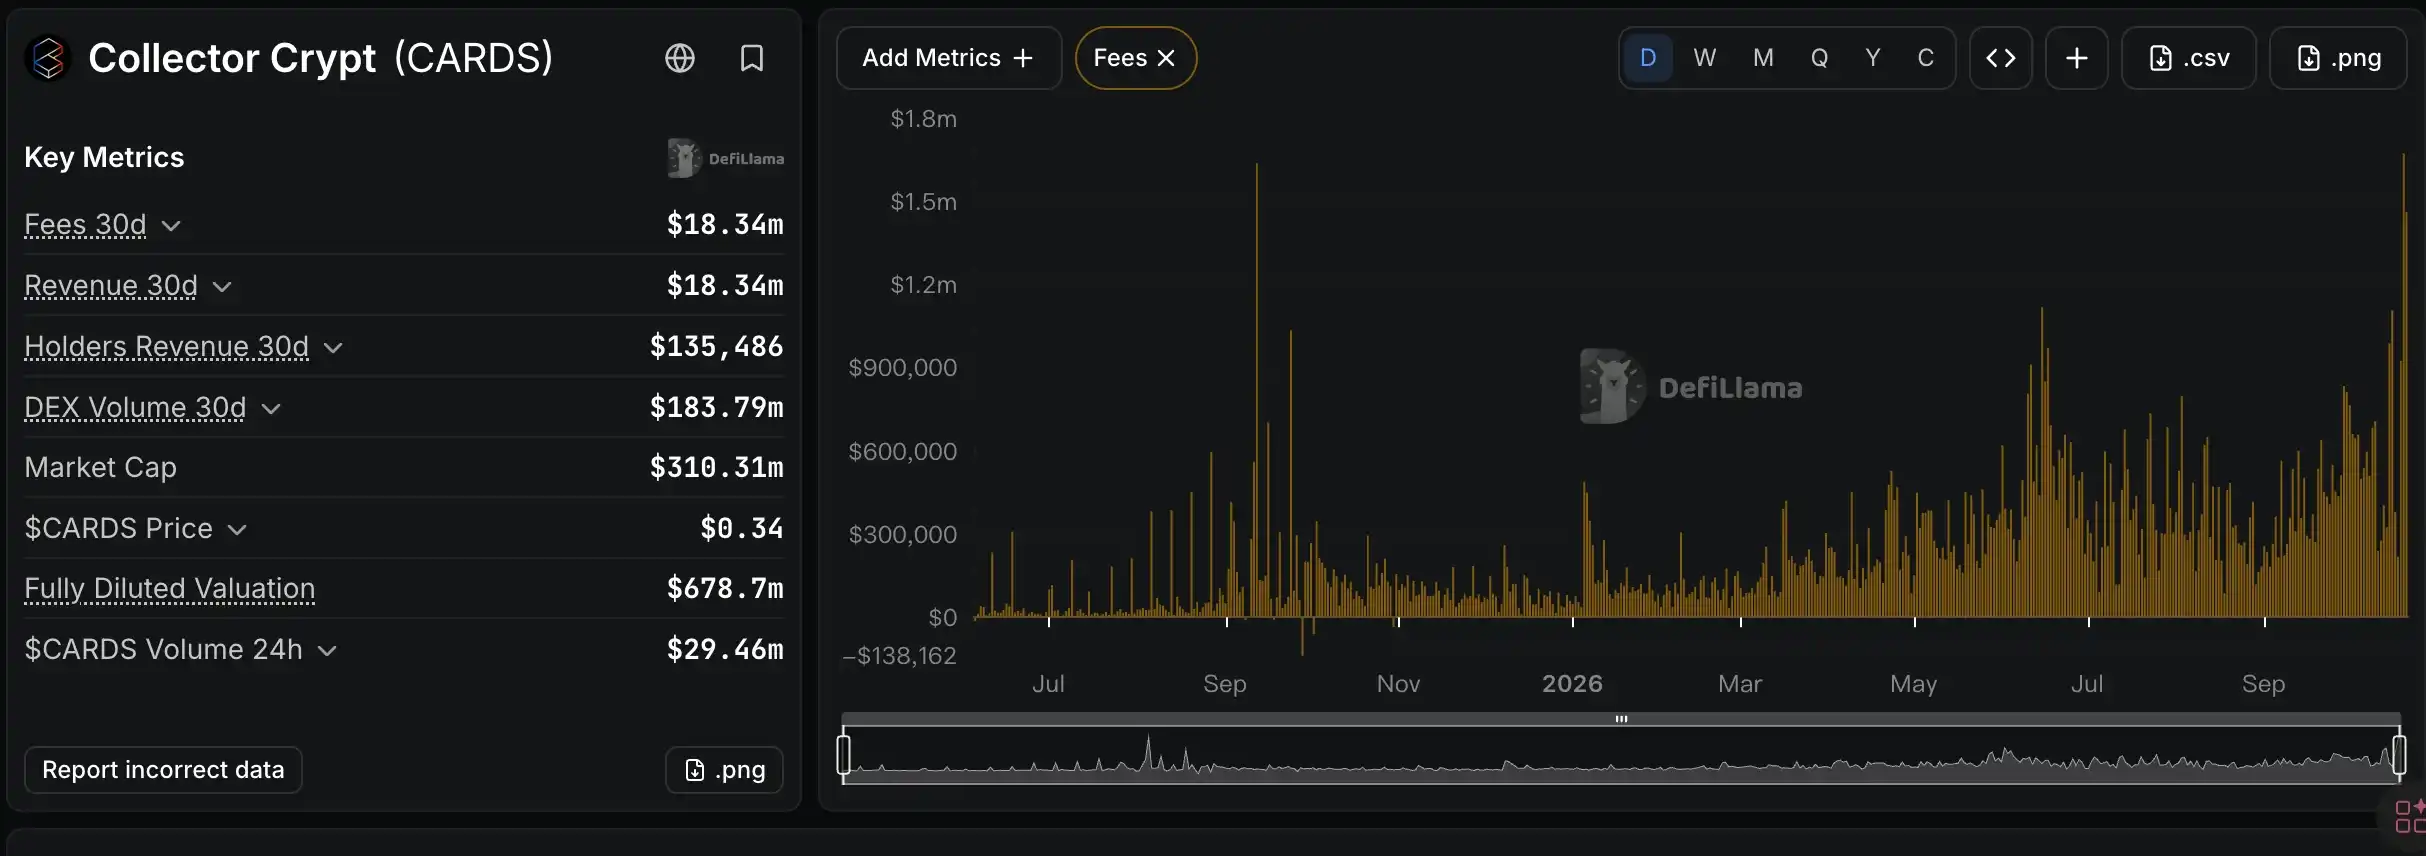Select daily D interval
2426x856 pixels.
tap(1648, 58)
